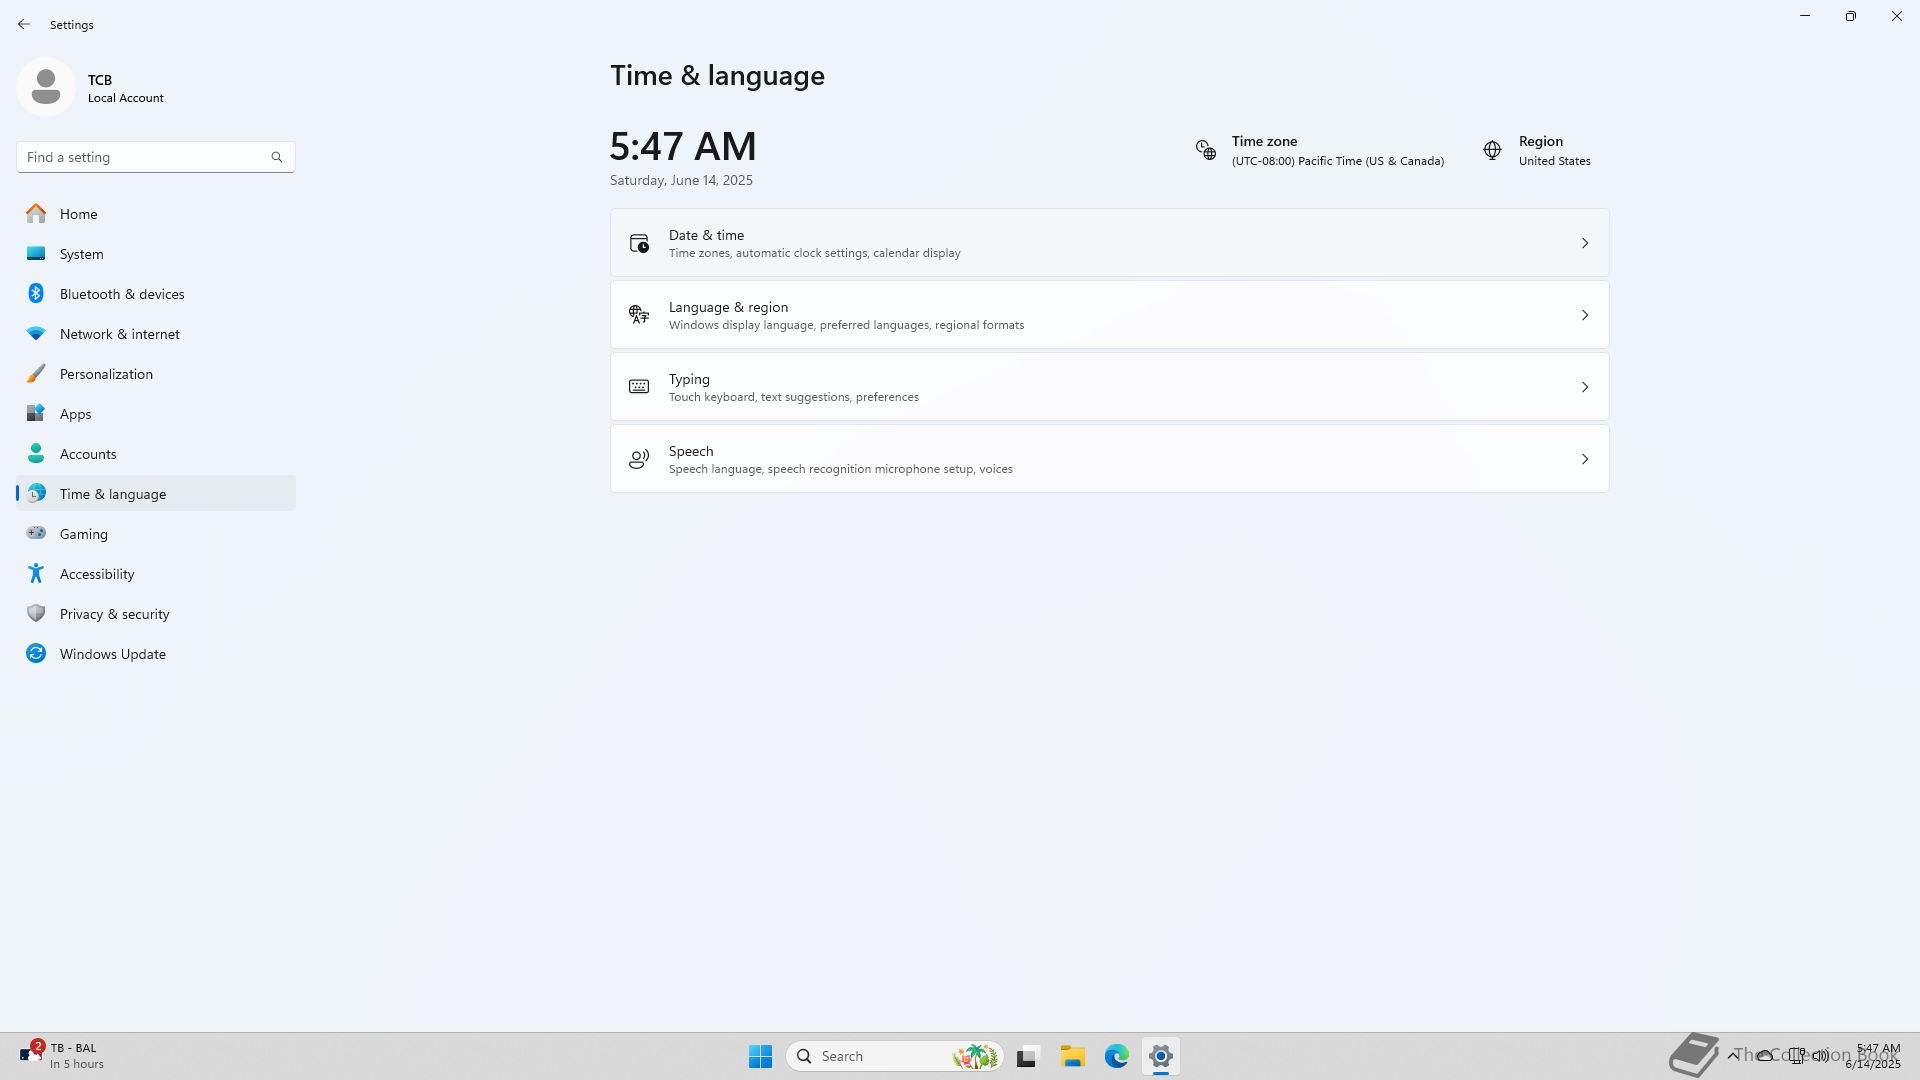
Task: Open Microsoft Edge from the taskbar
Action: 1116,1056
